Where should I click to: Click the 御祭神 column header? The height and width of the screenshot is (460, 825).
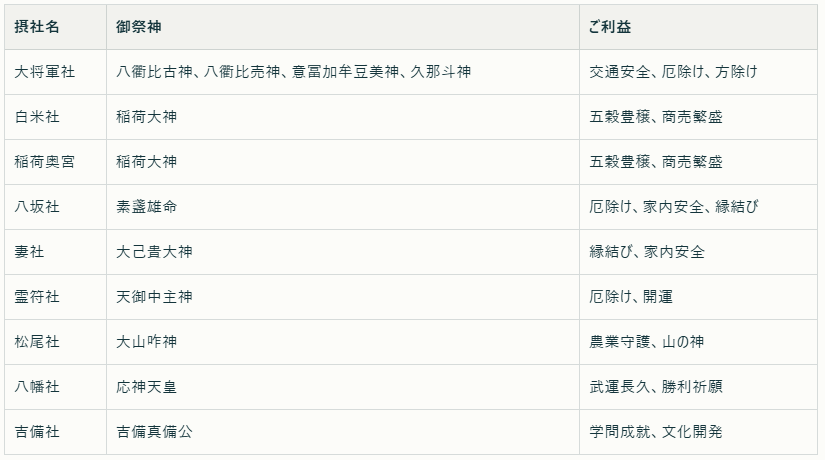(x=139, y=27)
